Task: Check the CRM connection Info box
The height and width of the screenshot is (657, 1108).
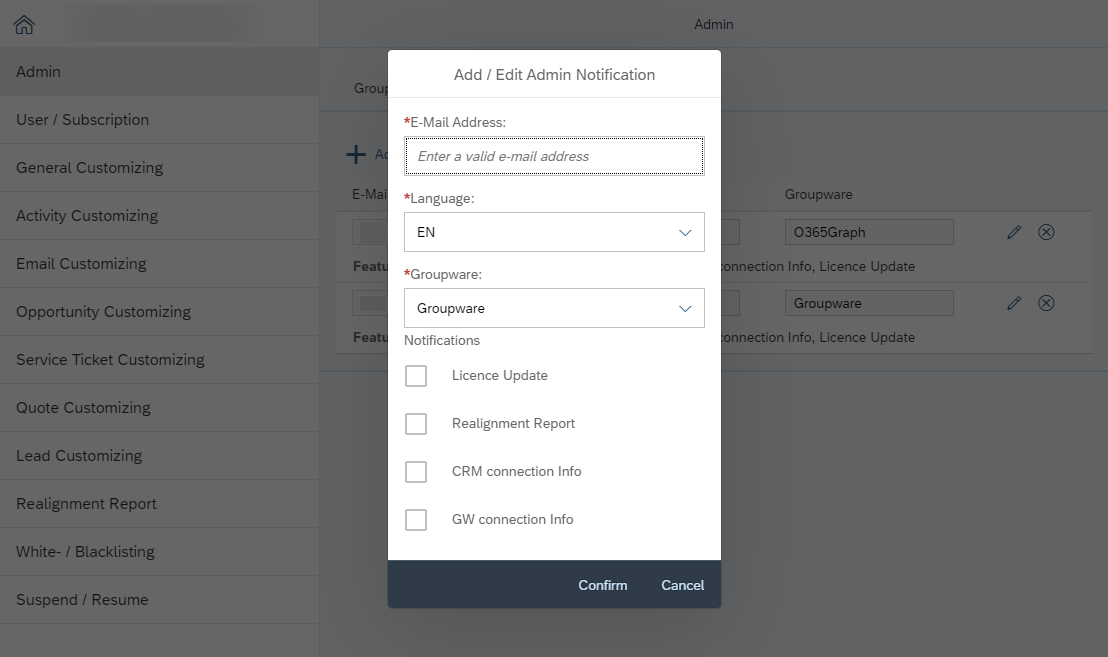Action: [x=416, y=472]
